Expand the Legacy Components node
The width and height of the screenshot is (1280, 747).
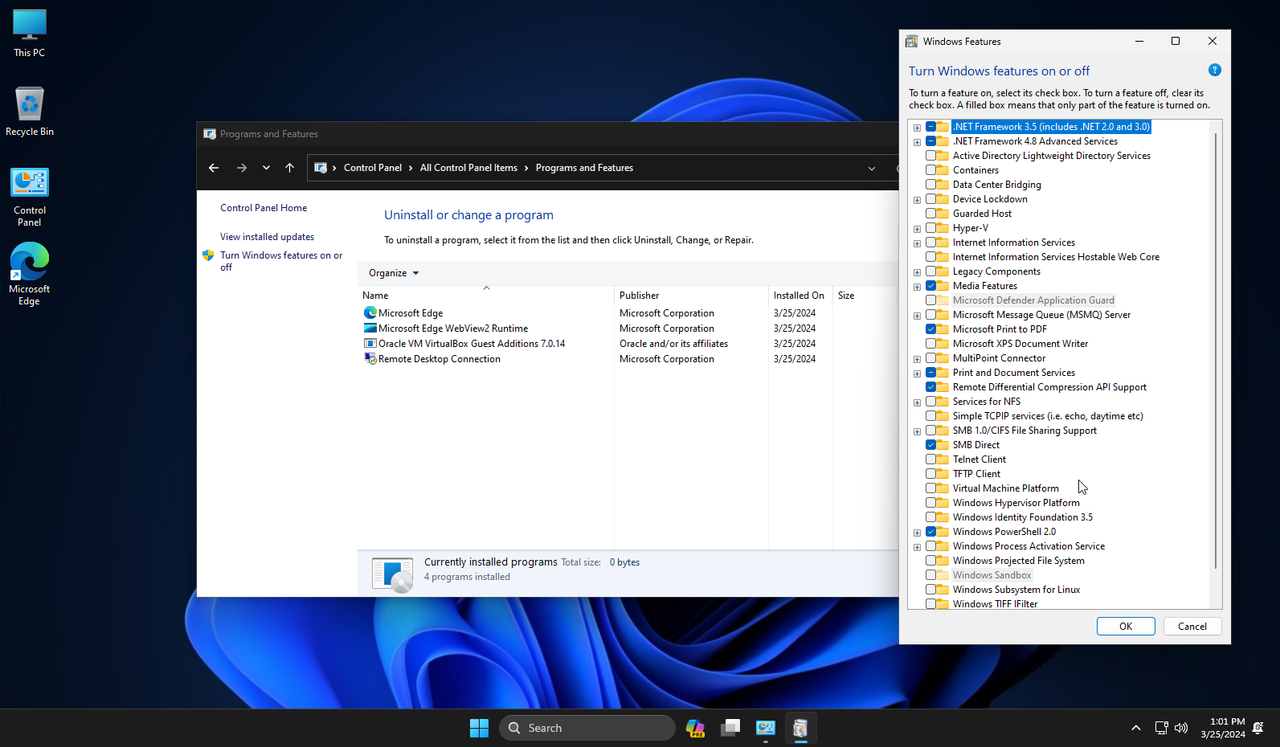click(917, 272)
